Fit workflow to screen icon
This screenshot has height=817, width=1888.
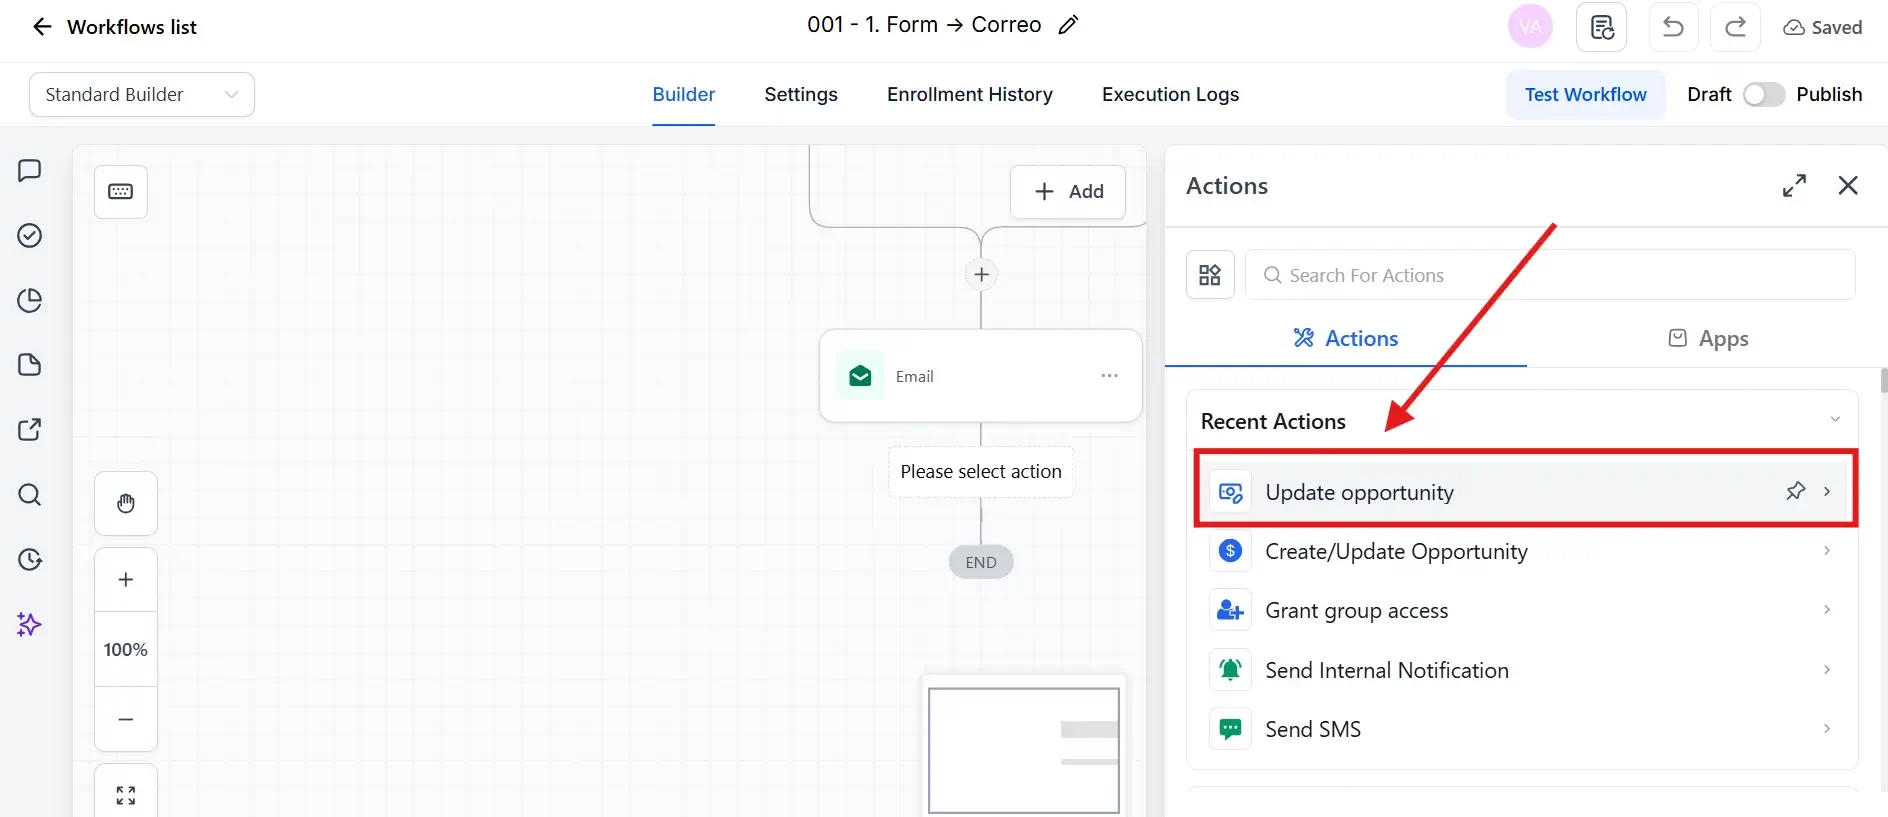pyautogui.click(x=126, y=795)
